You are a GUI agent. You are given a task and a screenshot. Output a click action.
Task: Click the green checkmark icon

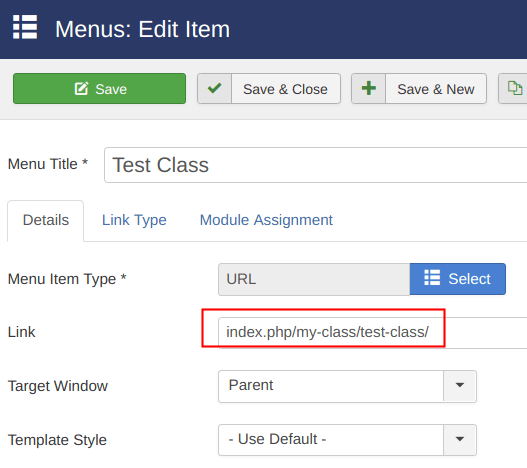point(214,88)
